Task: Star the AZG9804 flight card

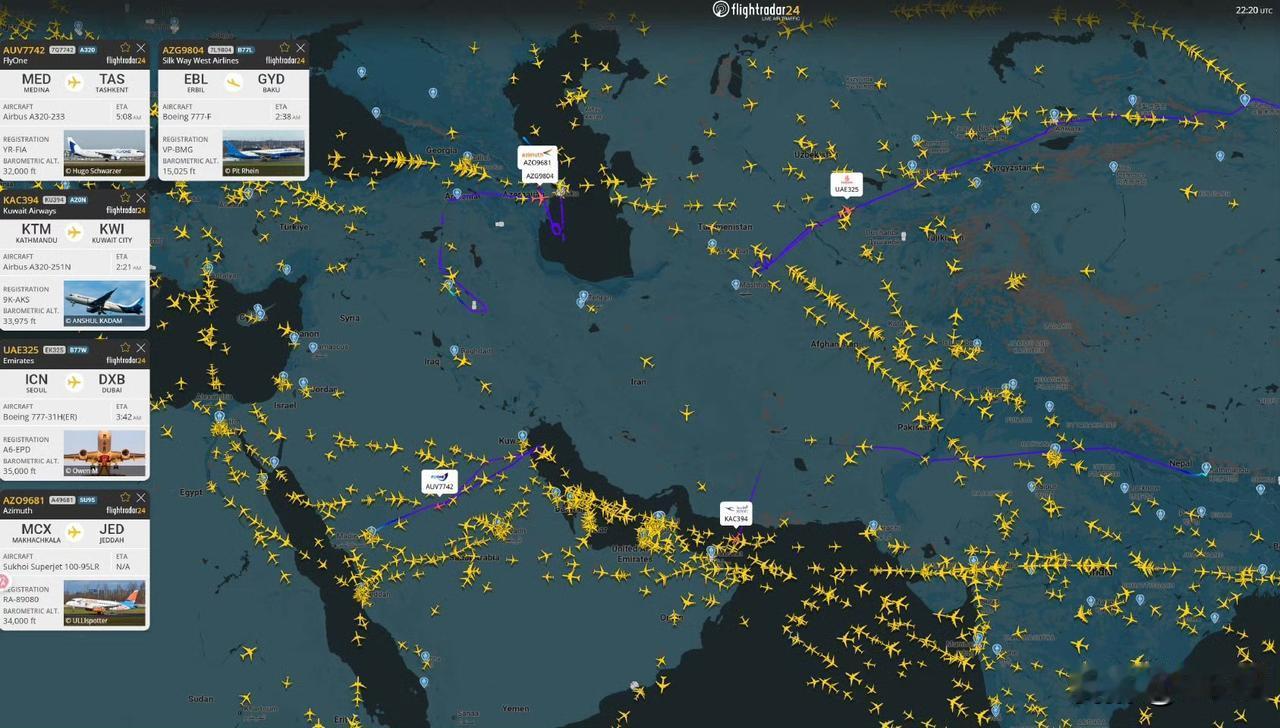Action: tap(285, 48)
